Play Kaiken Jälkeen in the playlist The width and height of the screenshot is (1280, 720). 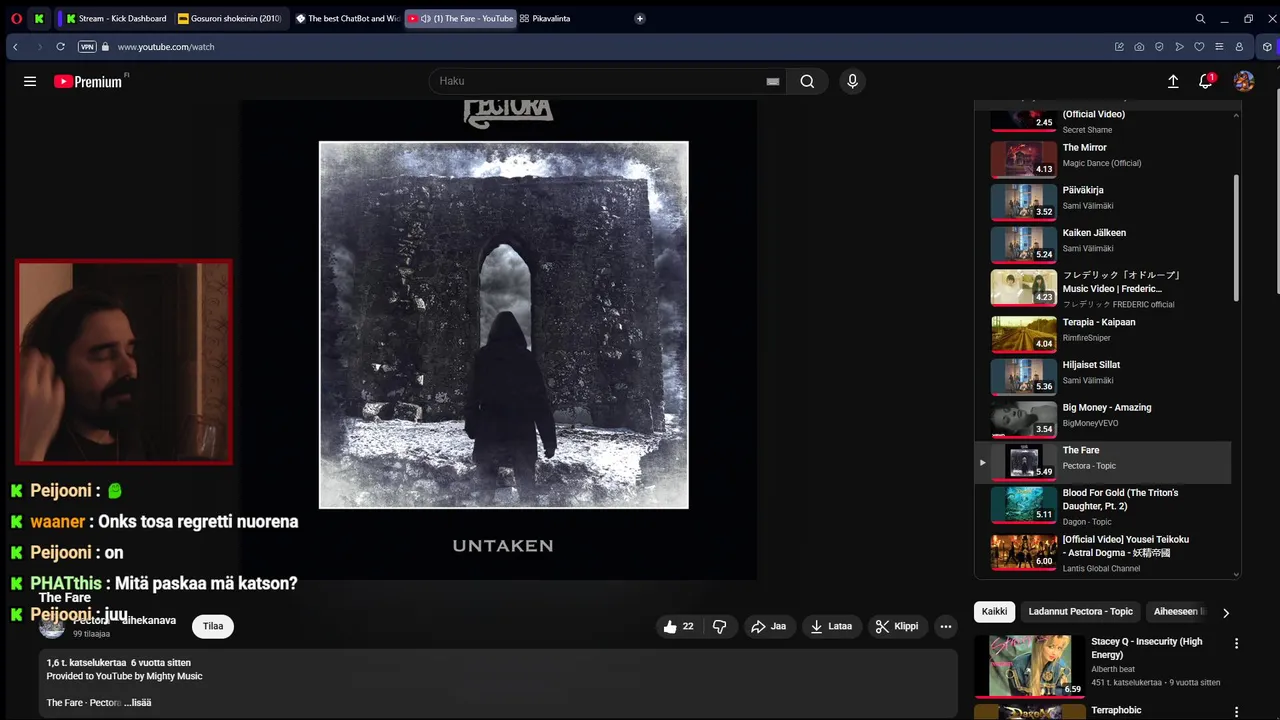point(1103,245)
